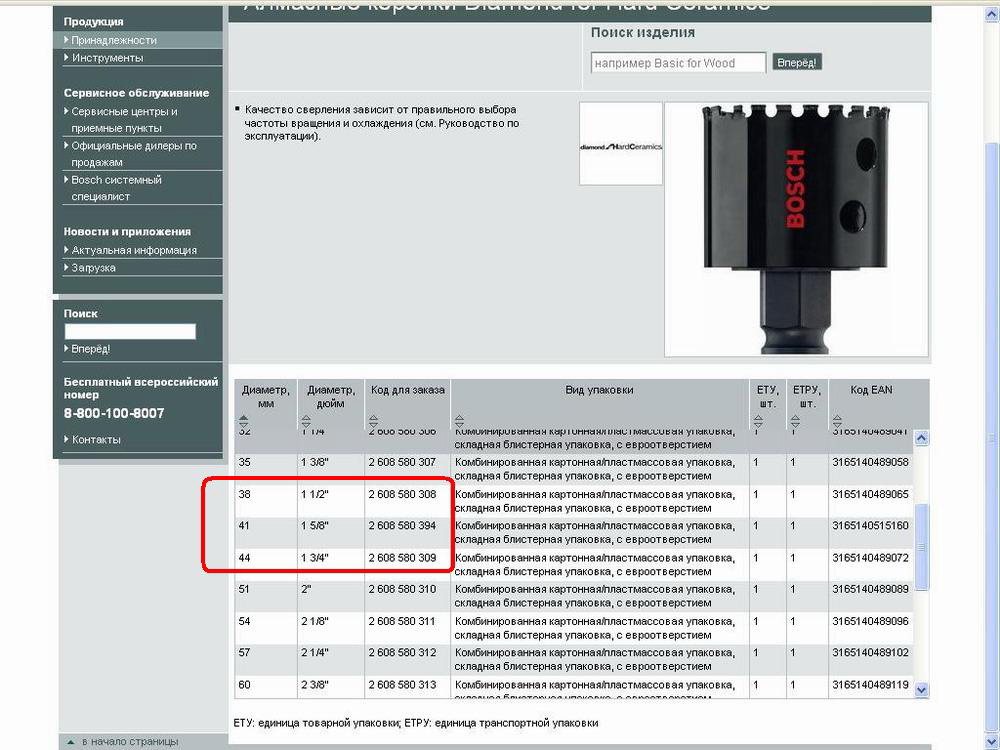The width and height of the screenshot is (1000, 750).
Task: Click the inch size cell 1 5/8"
Action: [315, 526]
